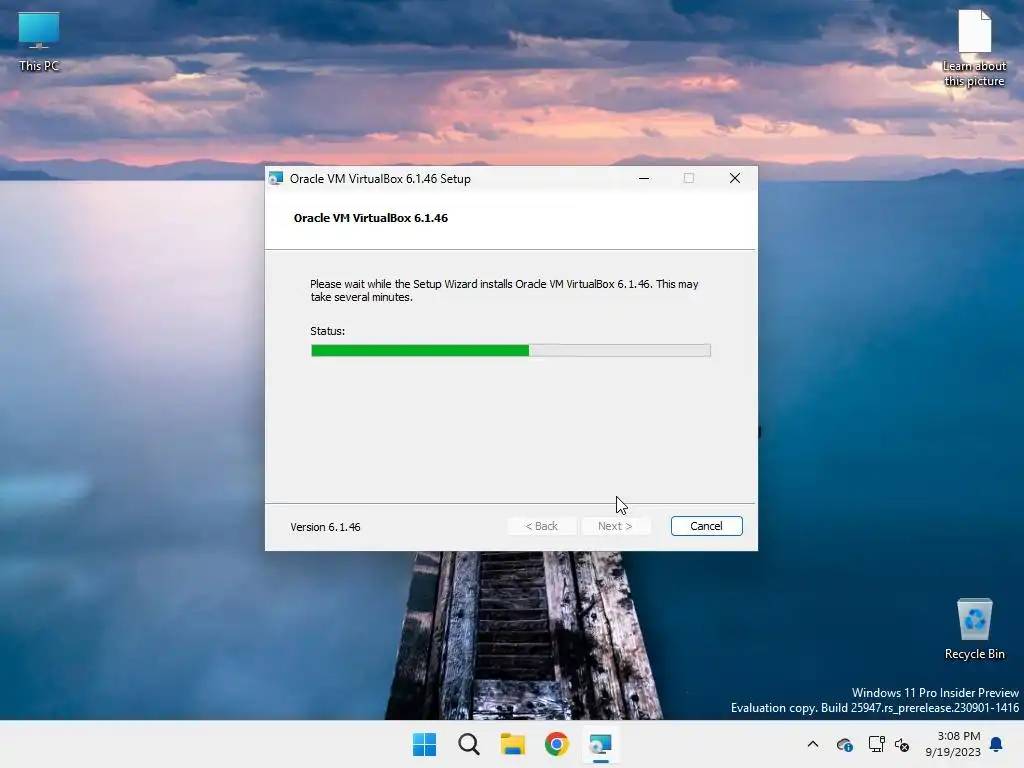The image size is (1024, 768).
Task: Close the VirtualBox Setup window
Action: coord(735,178)
